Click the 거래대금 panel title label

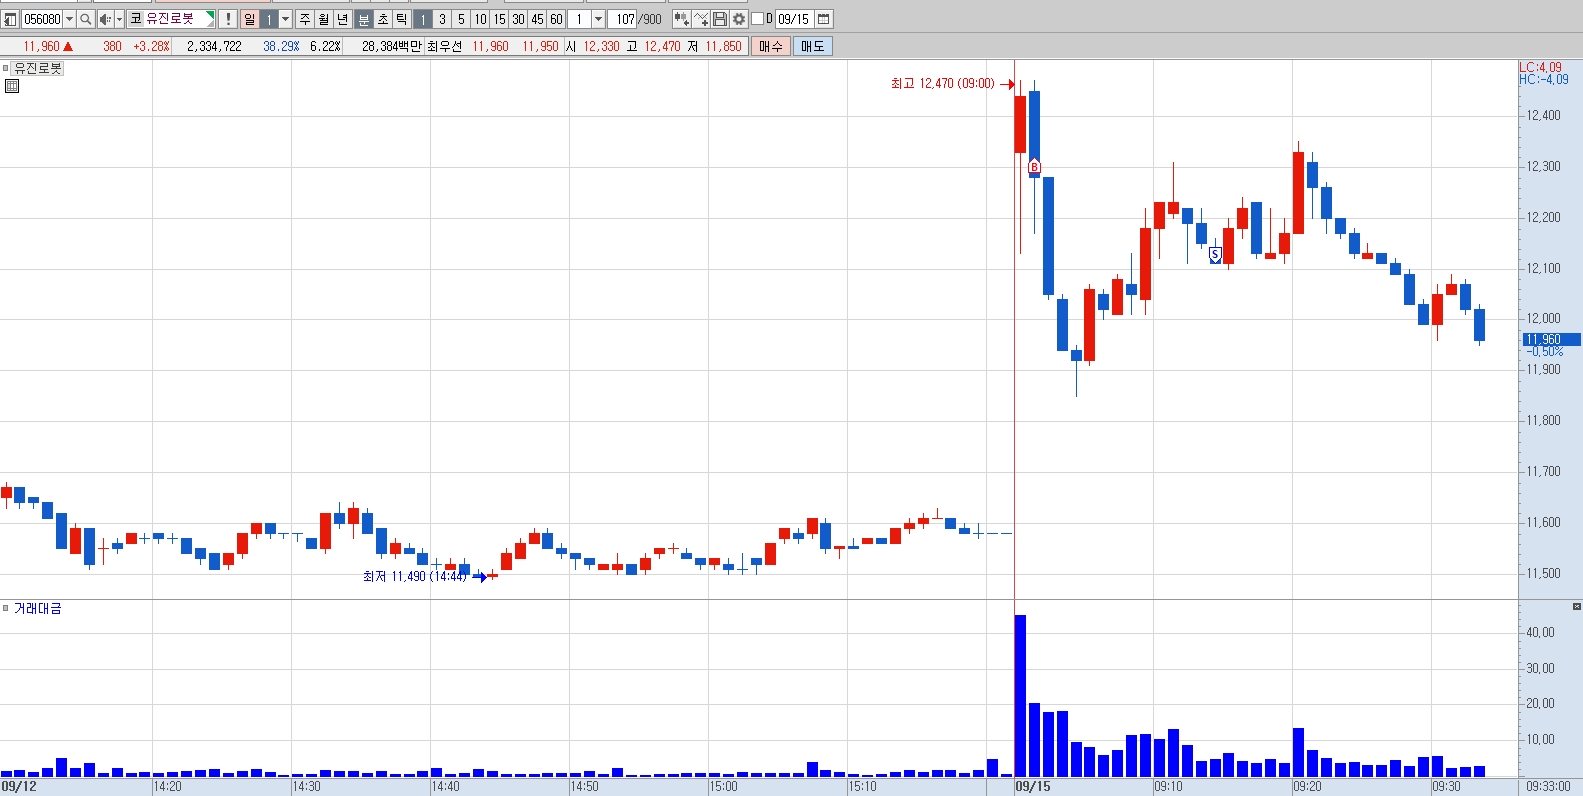pos(37,608)
